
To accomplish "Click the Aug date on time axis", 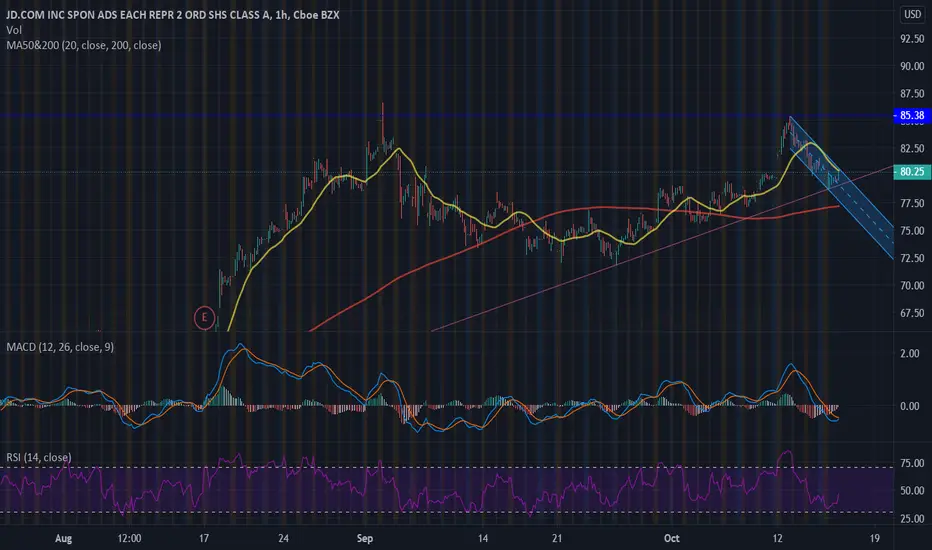I will click(63, 538).
